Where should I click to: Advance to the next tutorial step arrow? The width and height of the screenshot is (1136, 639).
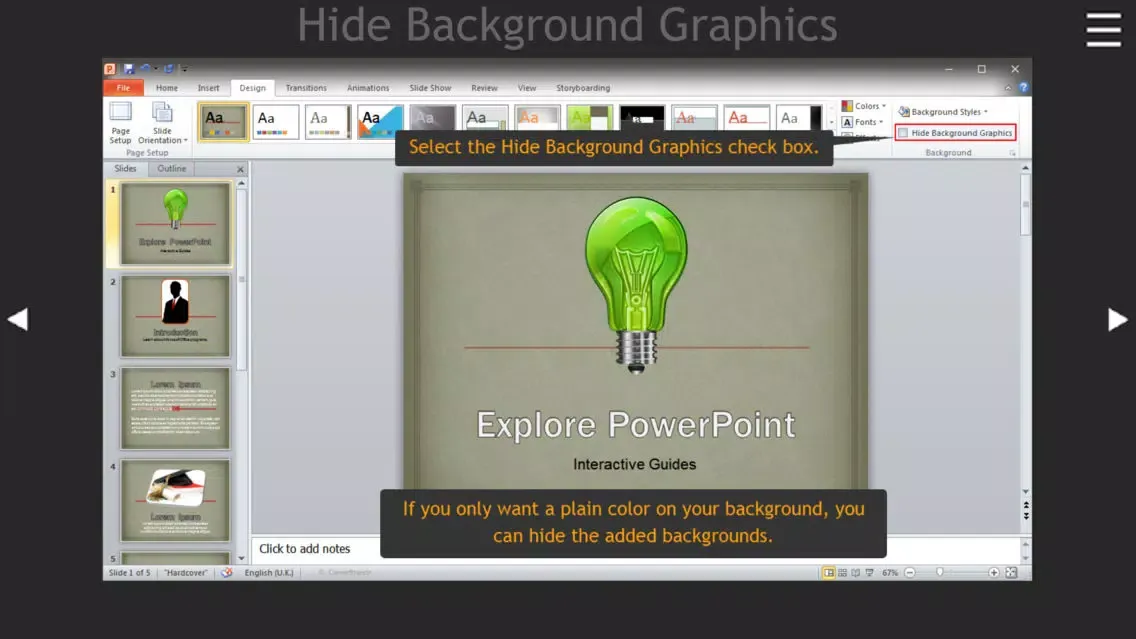point(1117,320)
